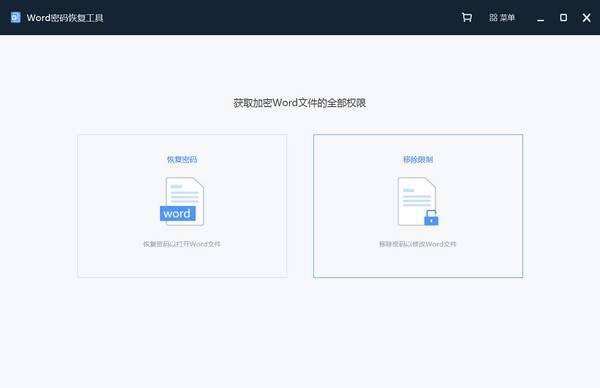Image resolution: width=600 pixels, height=388 pixels.
Task: Click the 获取加密Word文件的全部权限 heading
Action: point(300,103)
